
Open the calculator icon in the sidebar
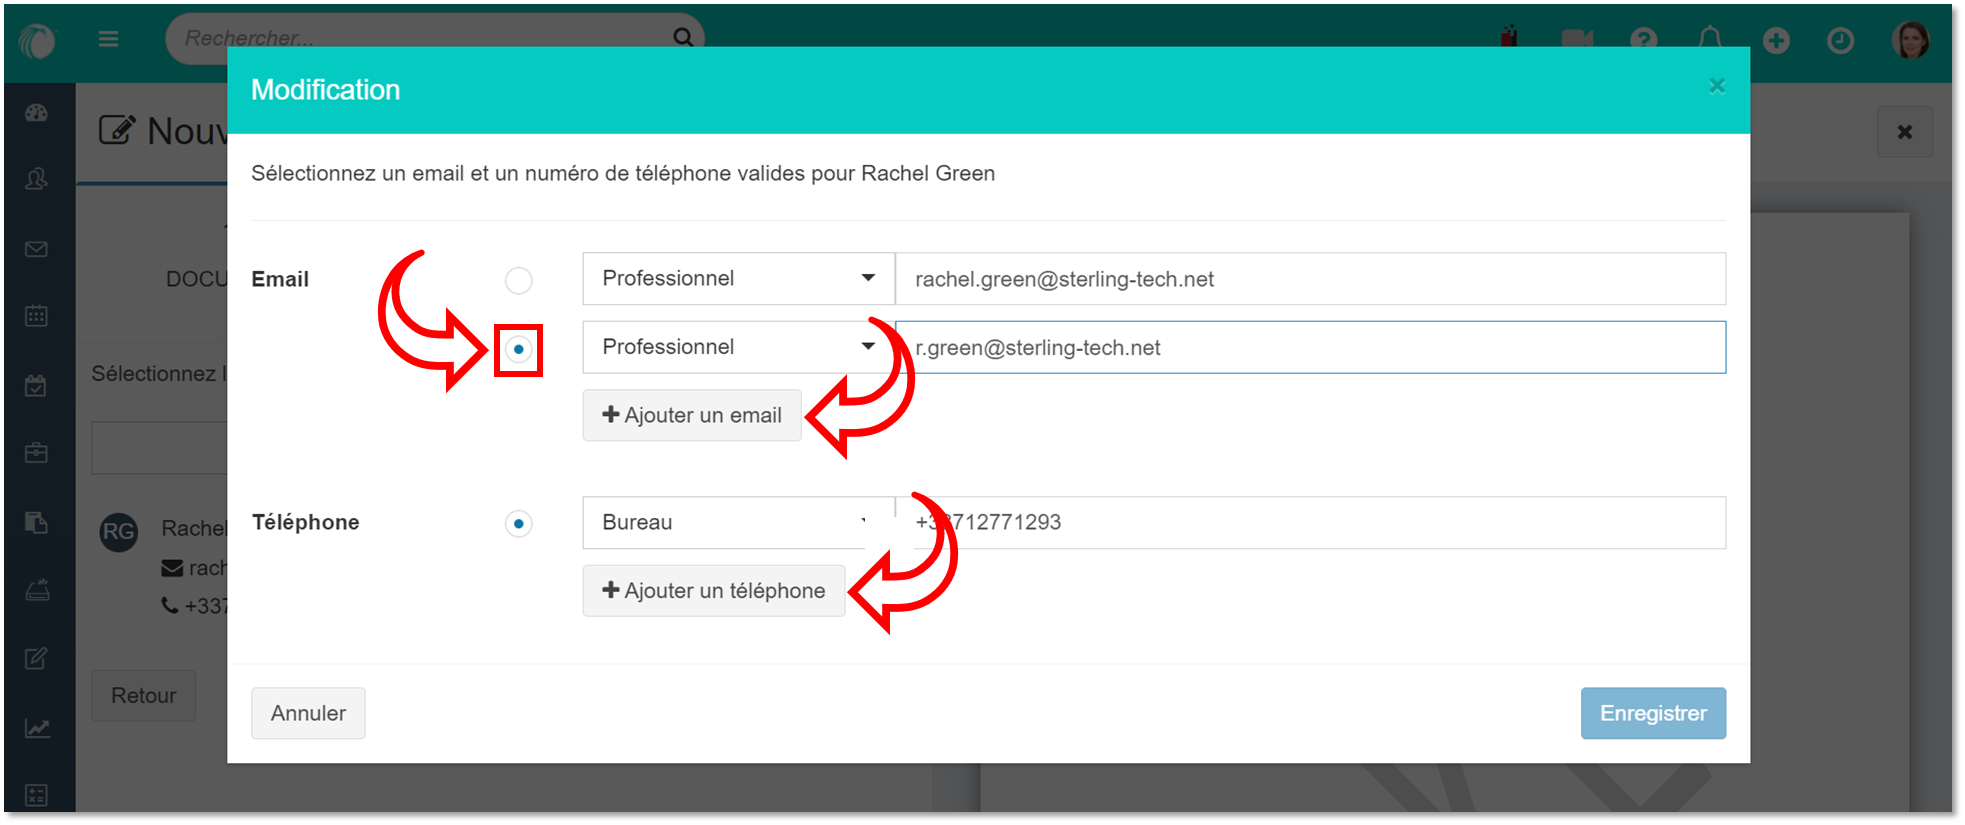point(37,795)
